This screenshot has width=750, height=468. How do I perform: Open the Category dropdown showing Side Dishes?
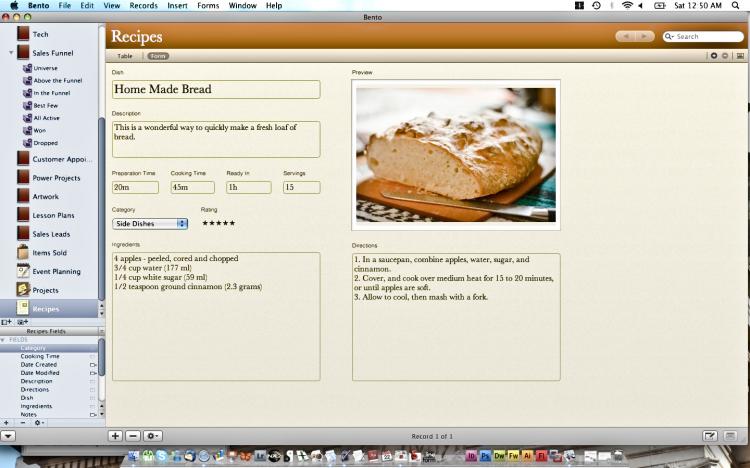coord(150,223)
